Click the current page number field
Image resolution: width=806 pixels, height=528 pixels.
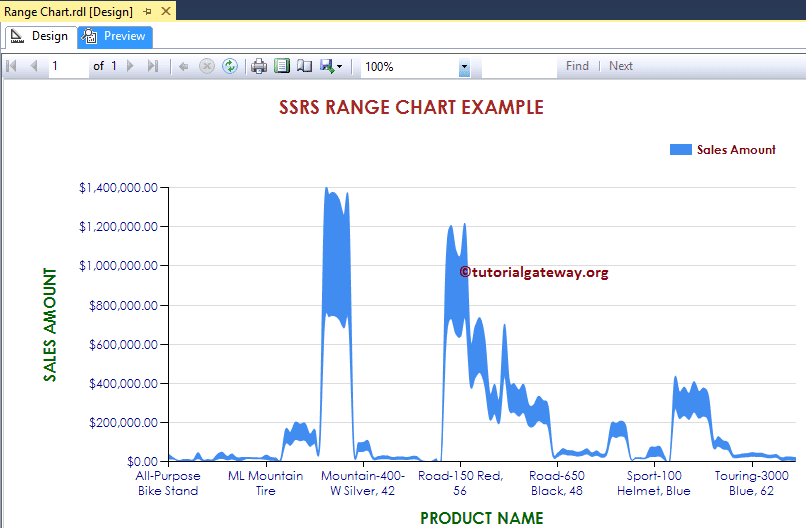pyautogui.click(x=68, y=66)
